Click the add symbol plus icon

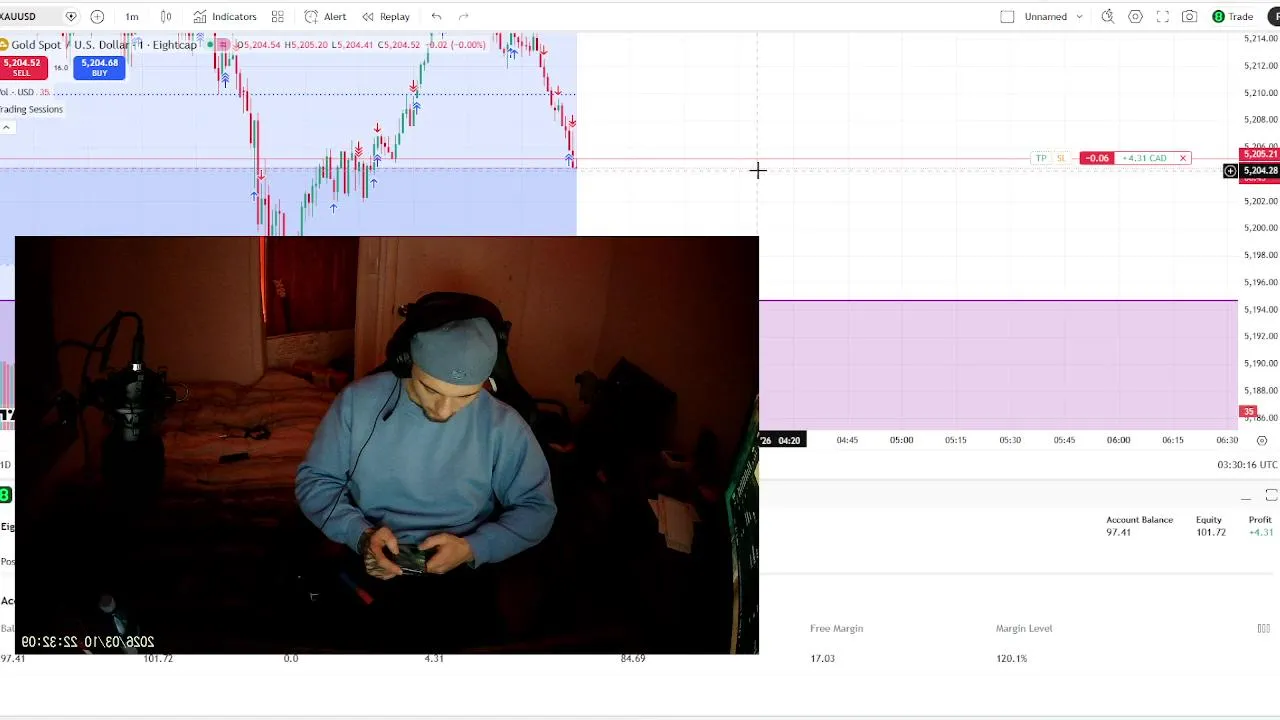coord(97,16)
